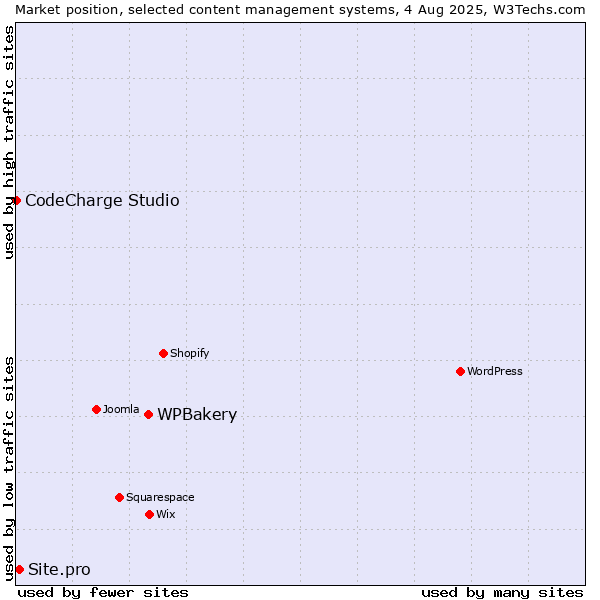Click the 'Shopify' label

(x=189, y=353)
